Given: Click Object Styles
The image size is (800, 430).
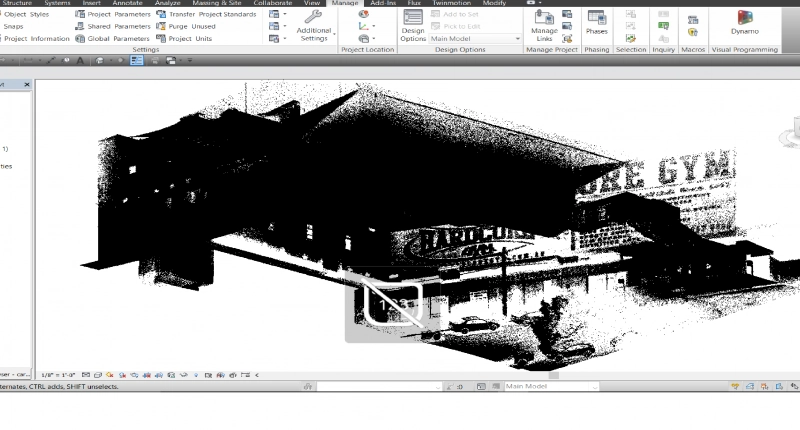Looking at the screenshot, I should tap(26, 14).
